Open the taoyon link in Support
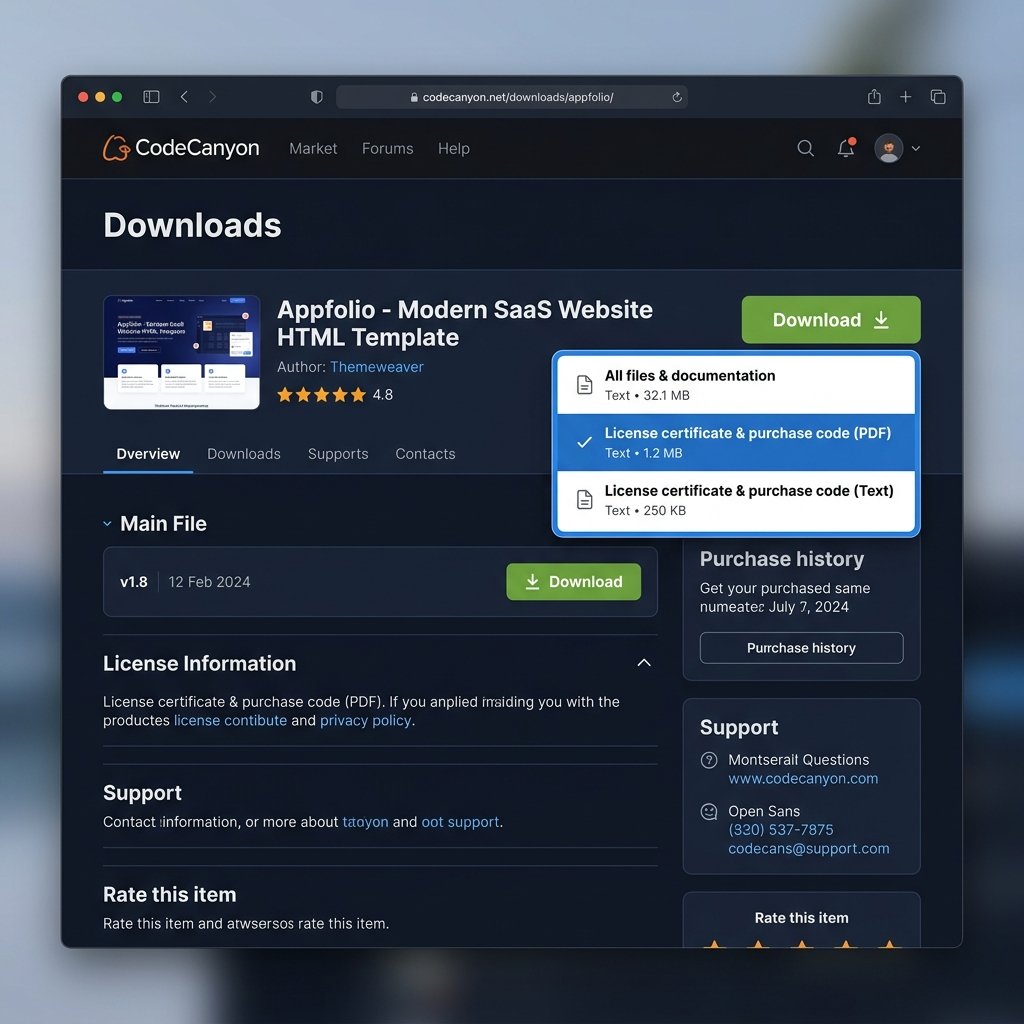This screenshot has width=1024, height=1024. [x=365, y=822]
